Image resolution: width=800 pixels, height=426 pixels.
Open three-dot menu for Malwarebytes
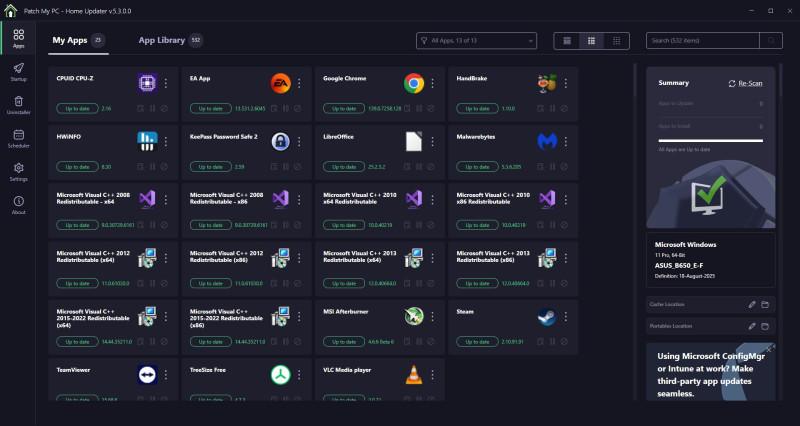point(566,141)
